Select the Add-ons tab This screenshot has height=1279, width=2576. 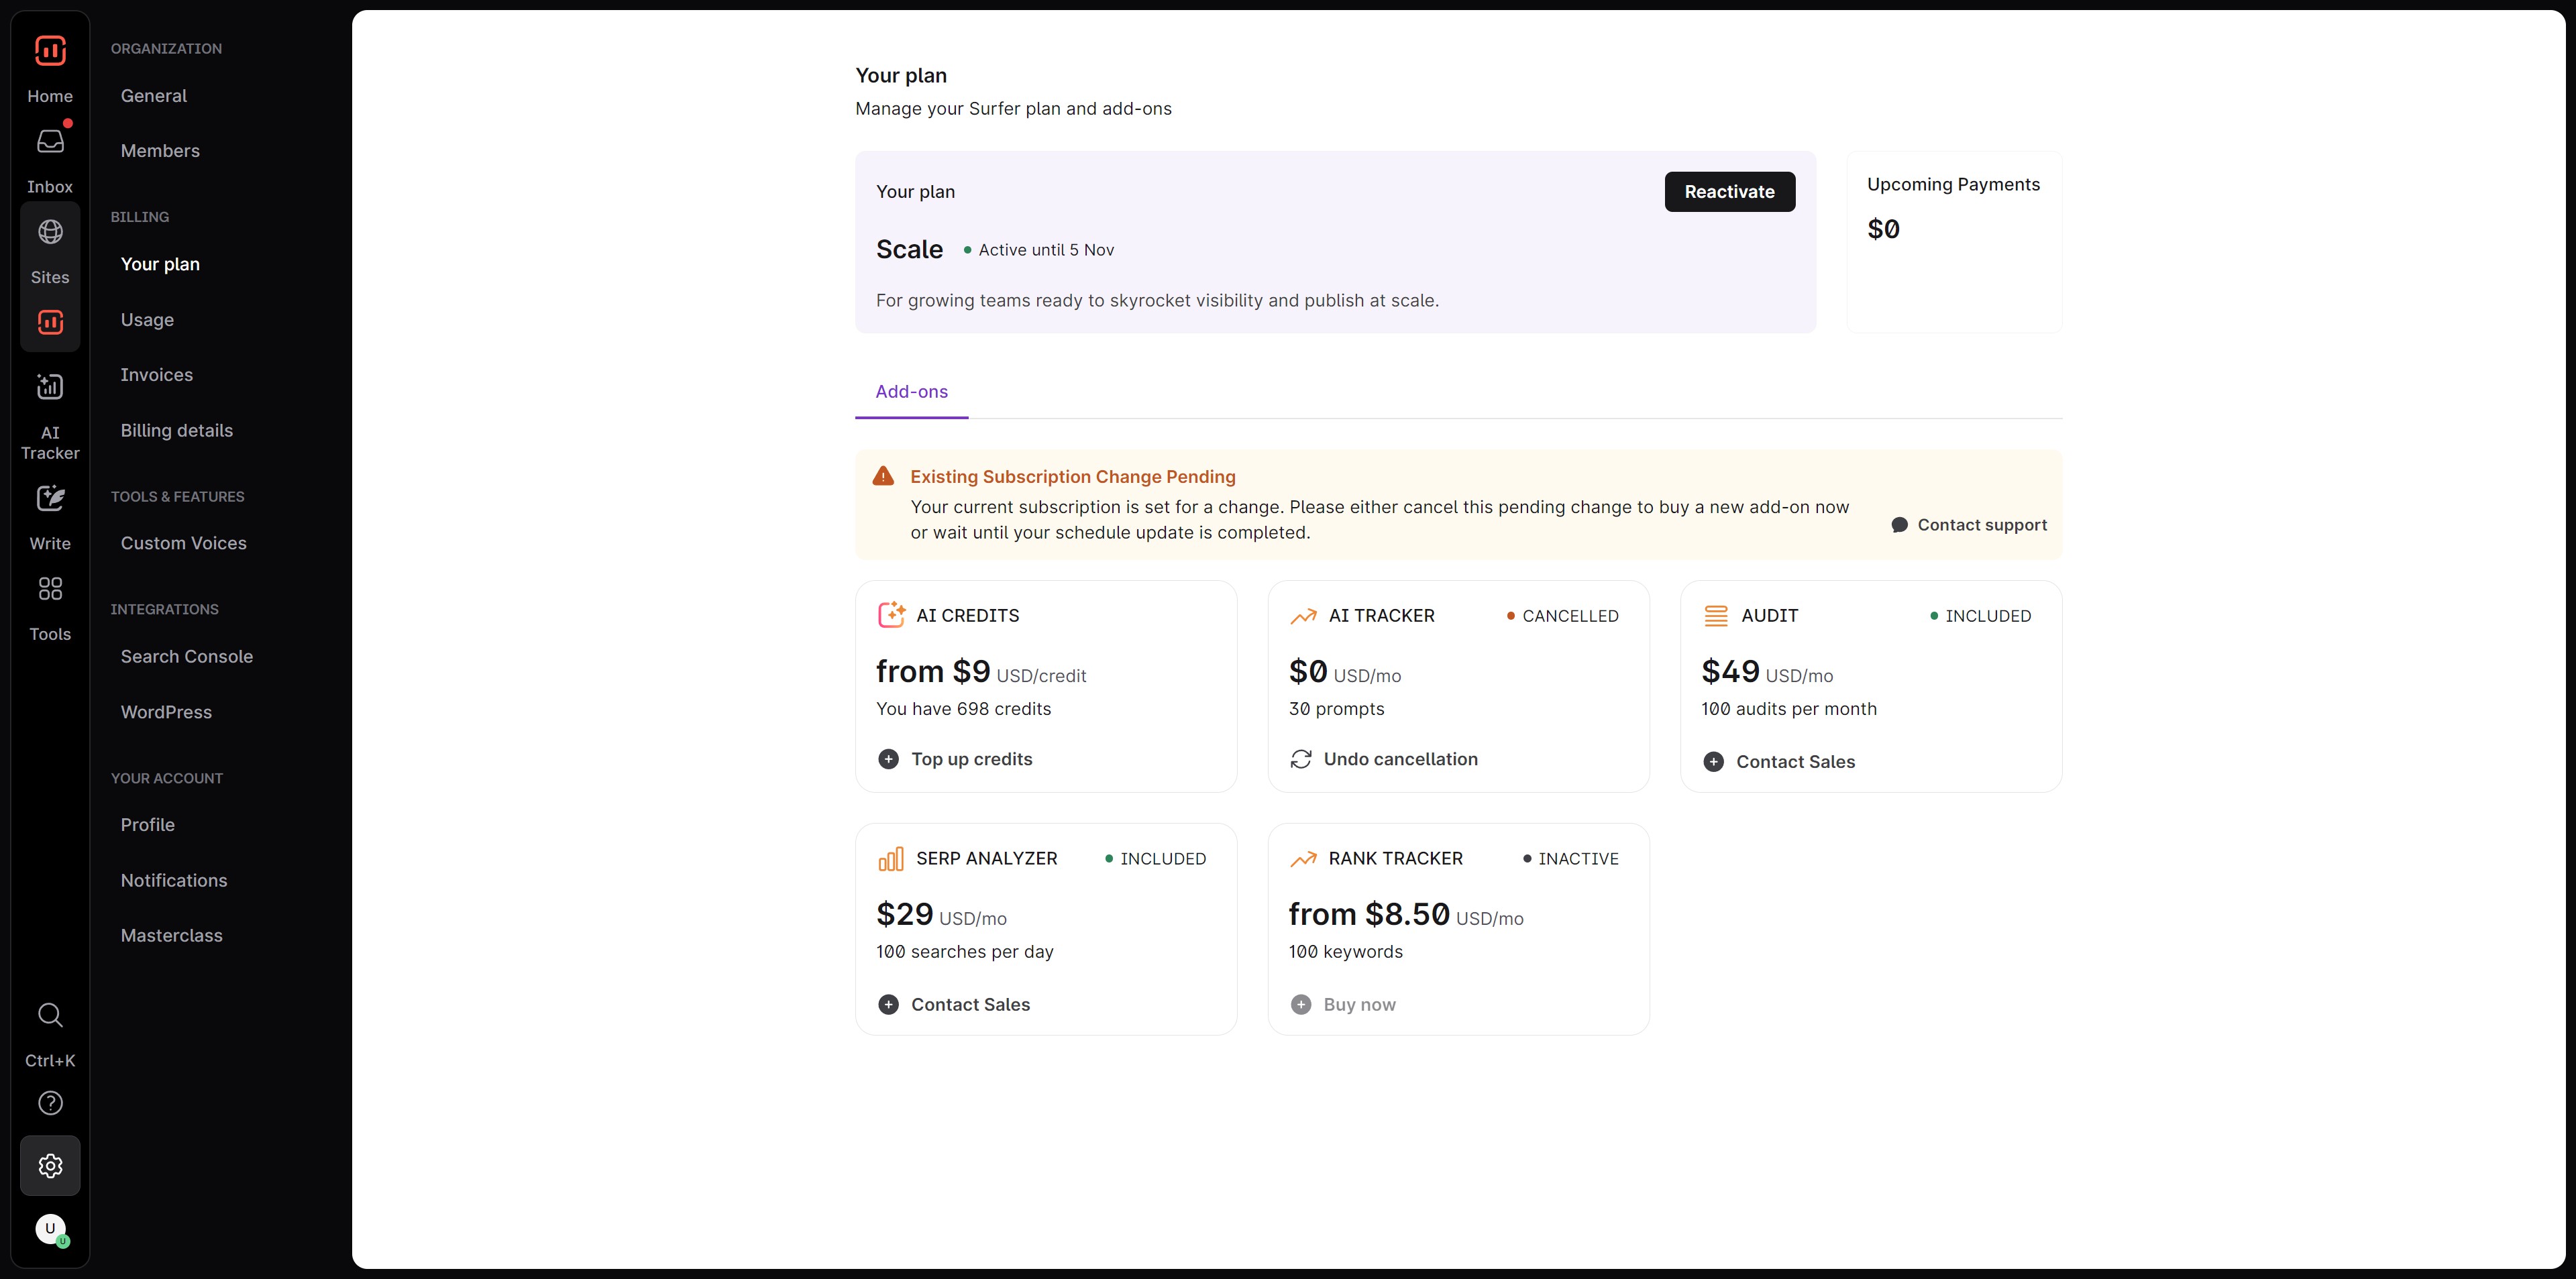911,392
